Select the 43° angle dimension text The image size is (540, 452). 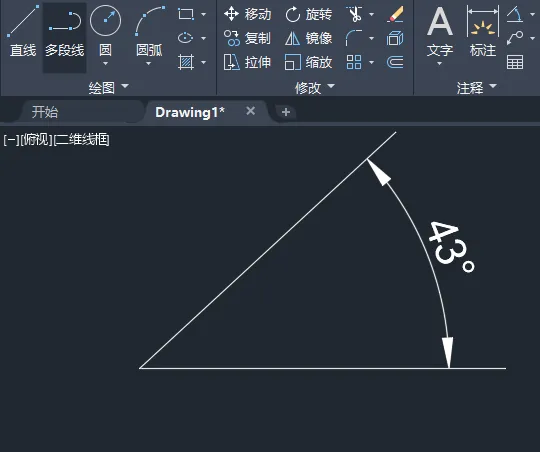point(451,247)
